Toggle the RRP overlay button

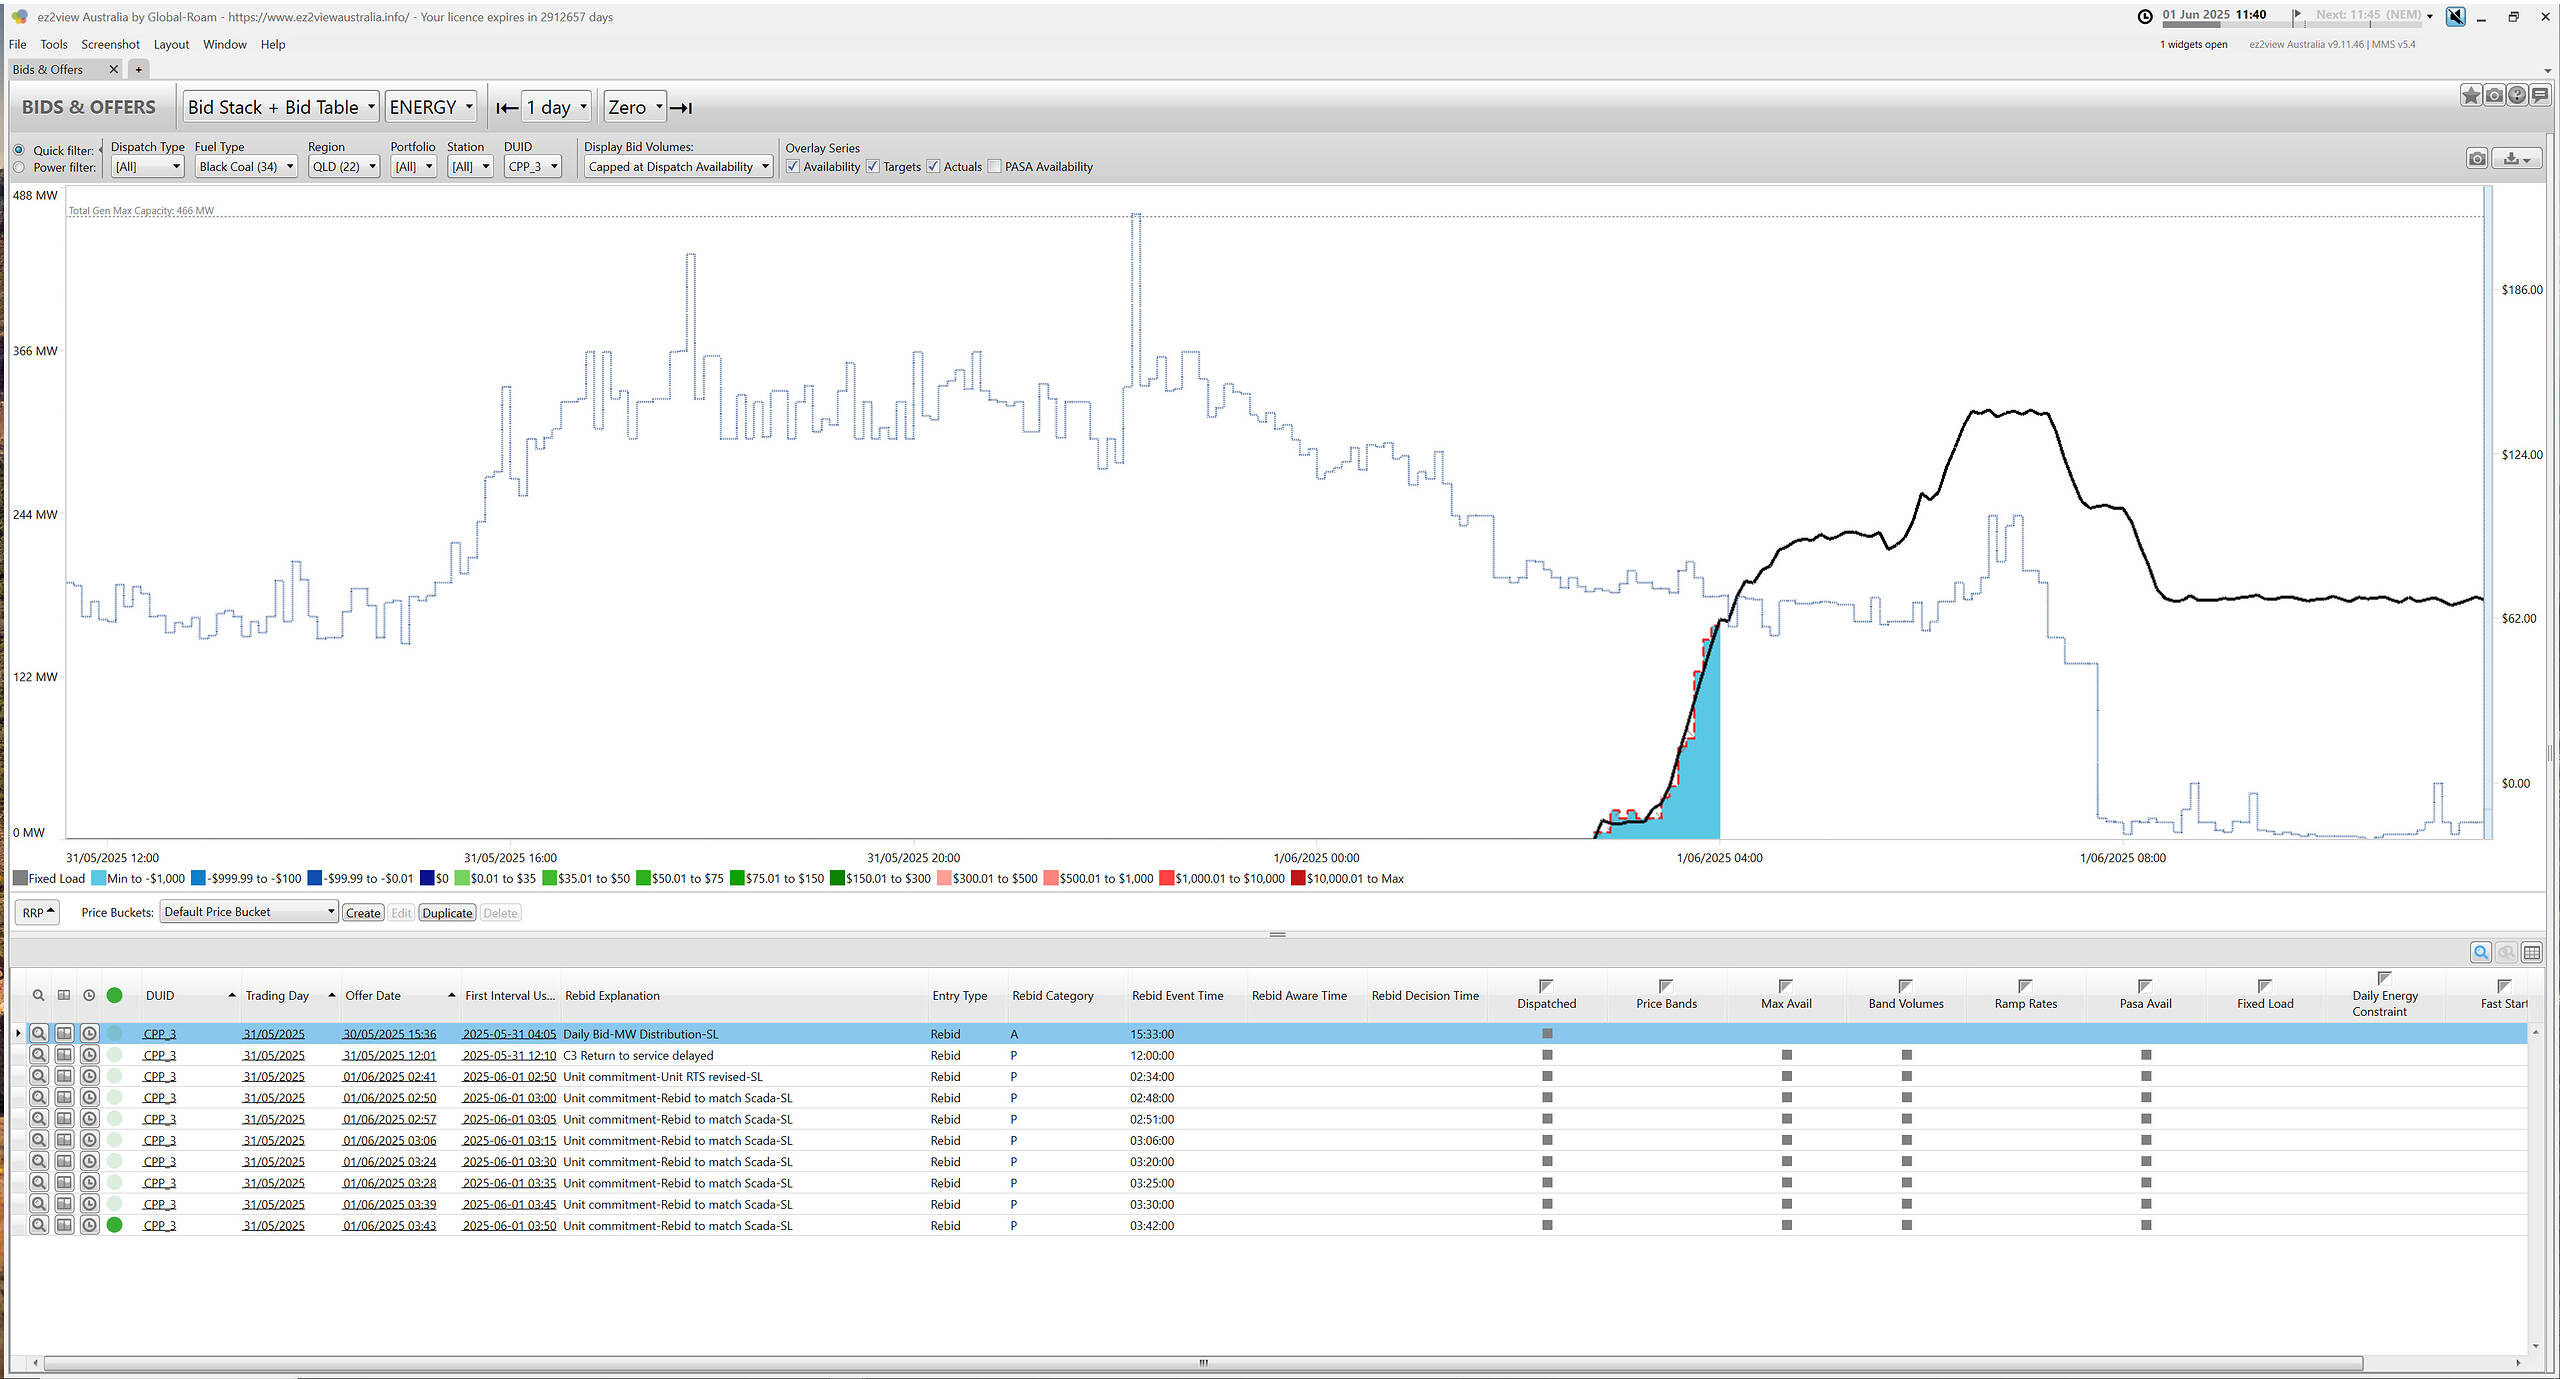click(38, 913)
